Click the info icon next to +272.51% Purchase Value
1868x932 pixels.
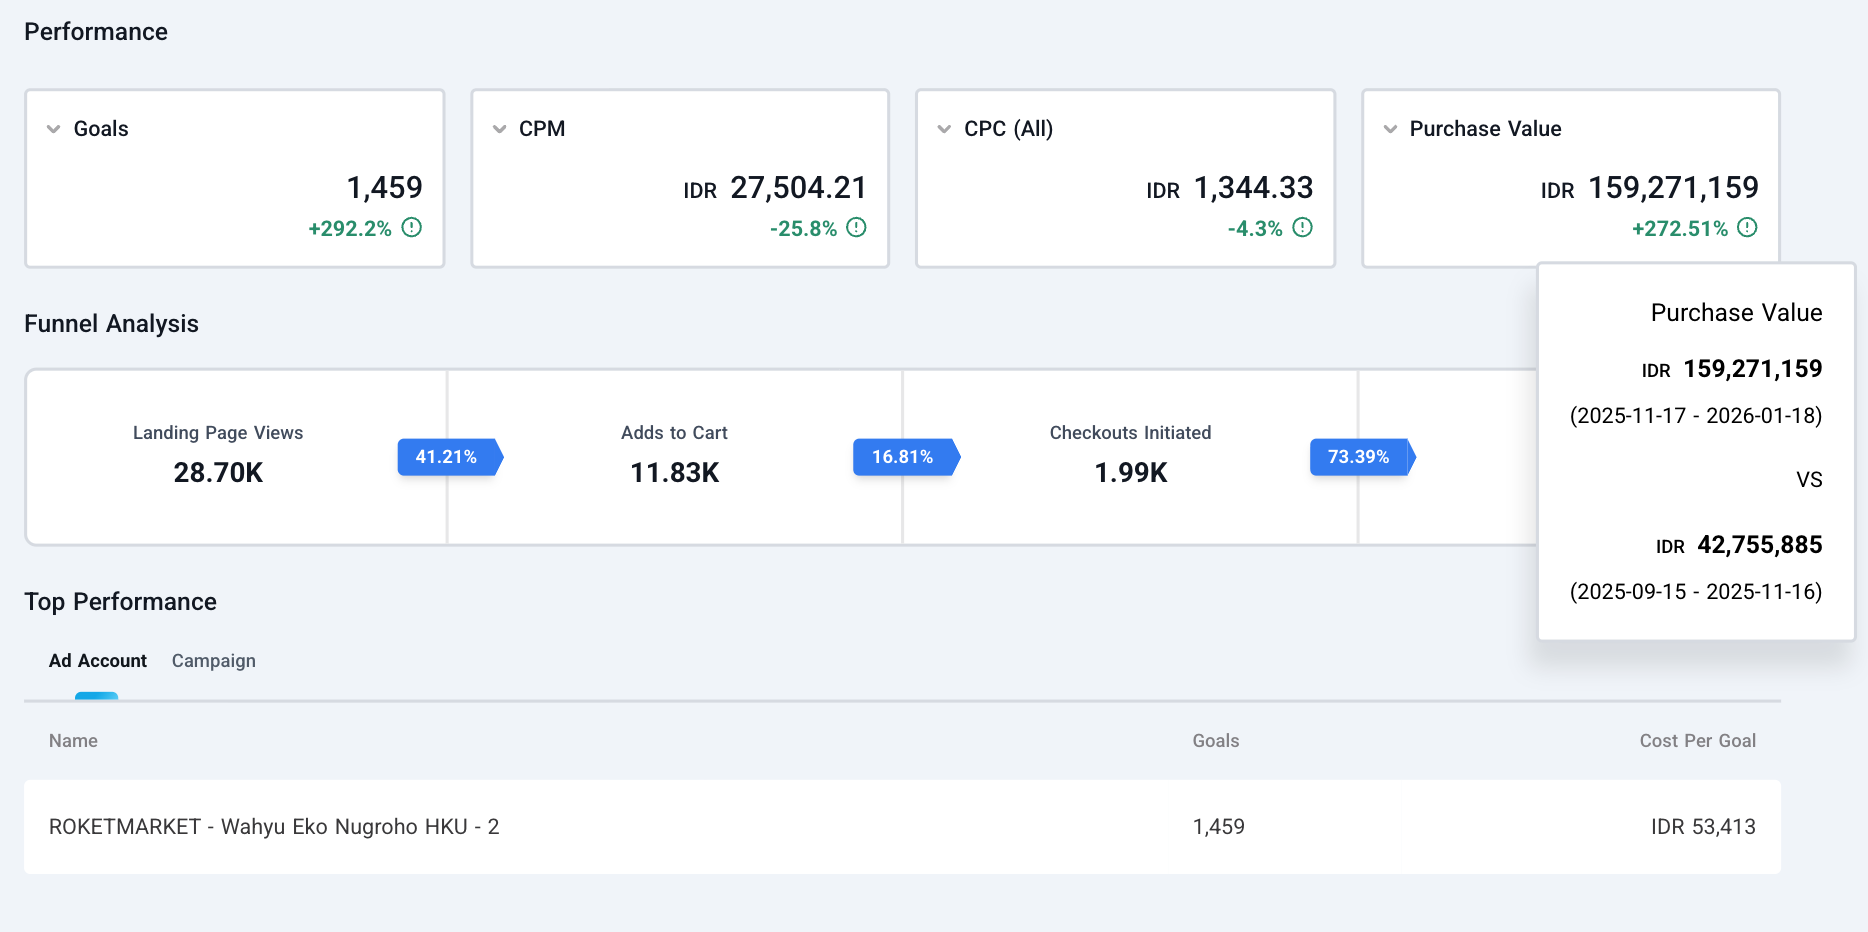click(1747, 227)
